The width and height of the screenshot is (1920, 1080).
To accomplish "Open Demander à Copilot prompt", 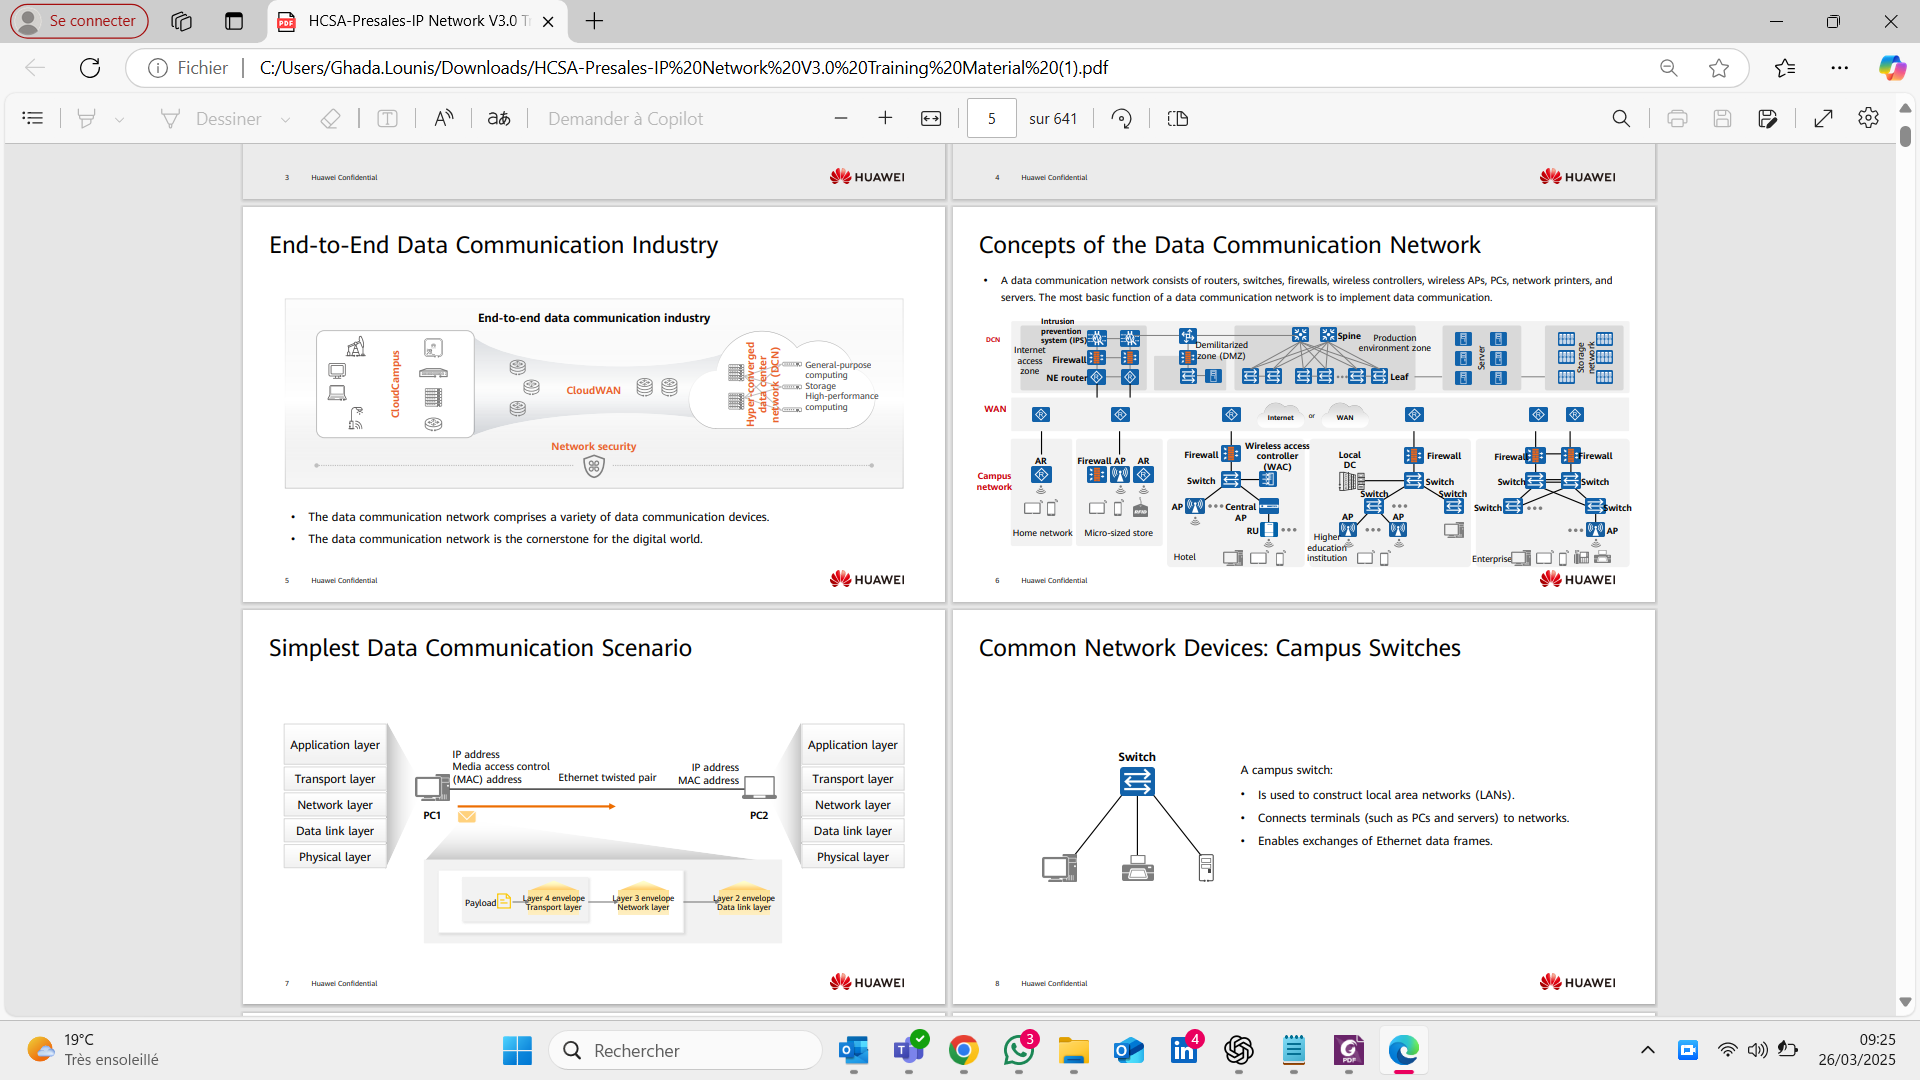I will (x=626, y=118).
